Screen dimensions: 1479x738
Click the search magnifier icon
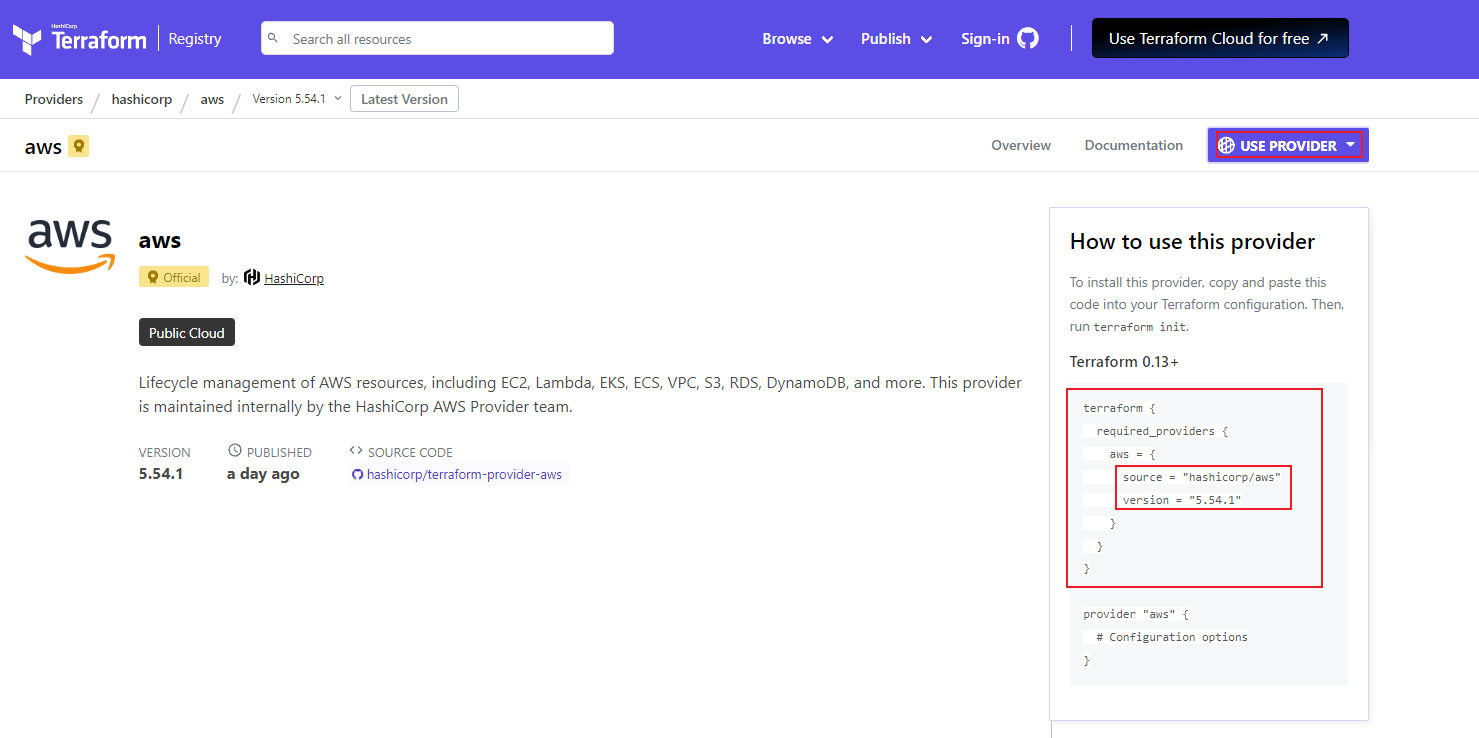point(274,39)
